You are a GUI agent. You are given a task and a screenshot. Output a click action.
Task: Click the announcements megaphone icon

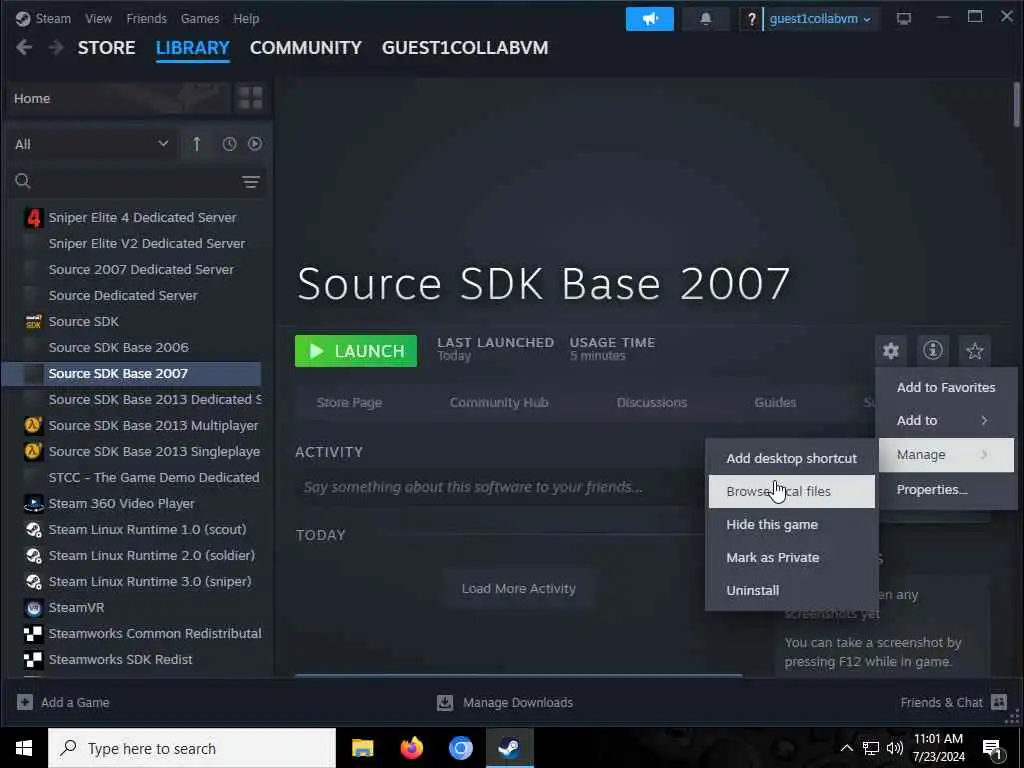pos(649,19)
